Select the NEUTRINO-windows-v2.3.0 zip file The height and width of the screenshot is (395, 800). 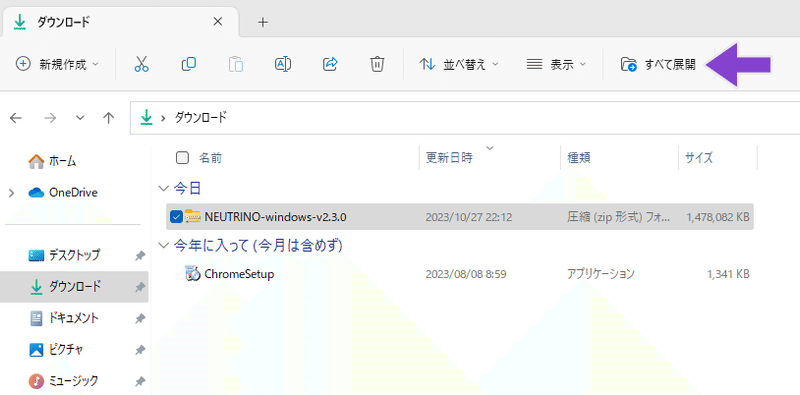click(x=460, y=217)
